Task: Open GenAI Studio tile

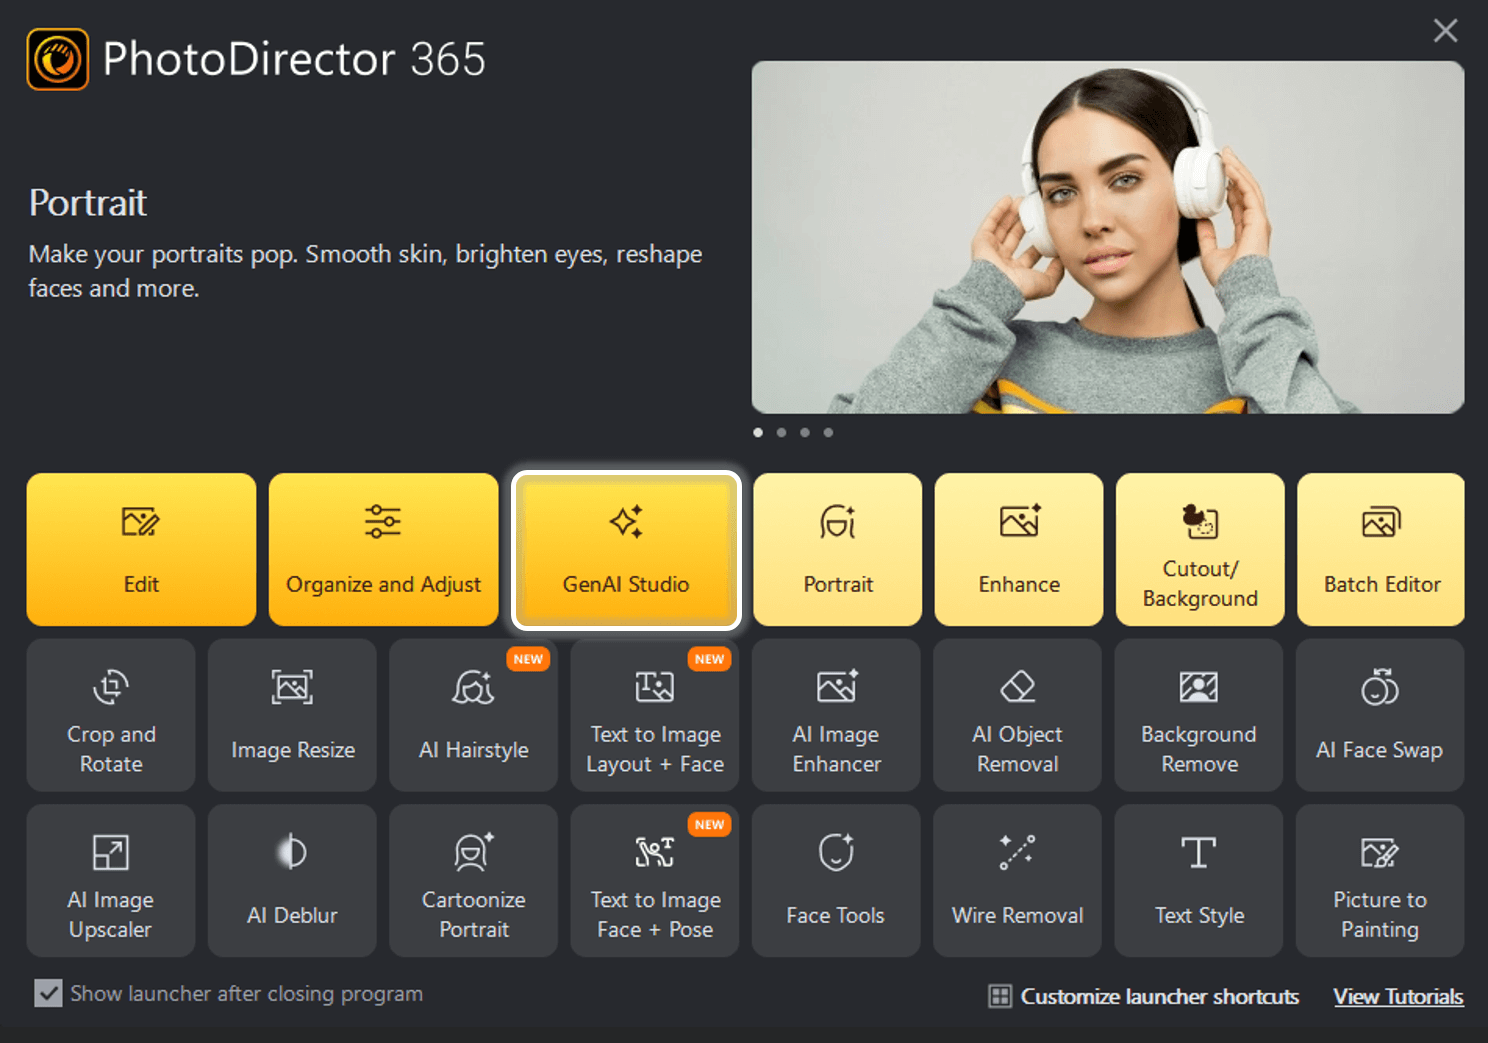Action: click(x=626, y=549)
